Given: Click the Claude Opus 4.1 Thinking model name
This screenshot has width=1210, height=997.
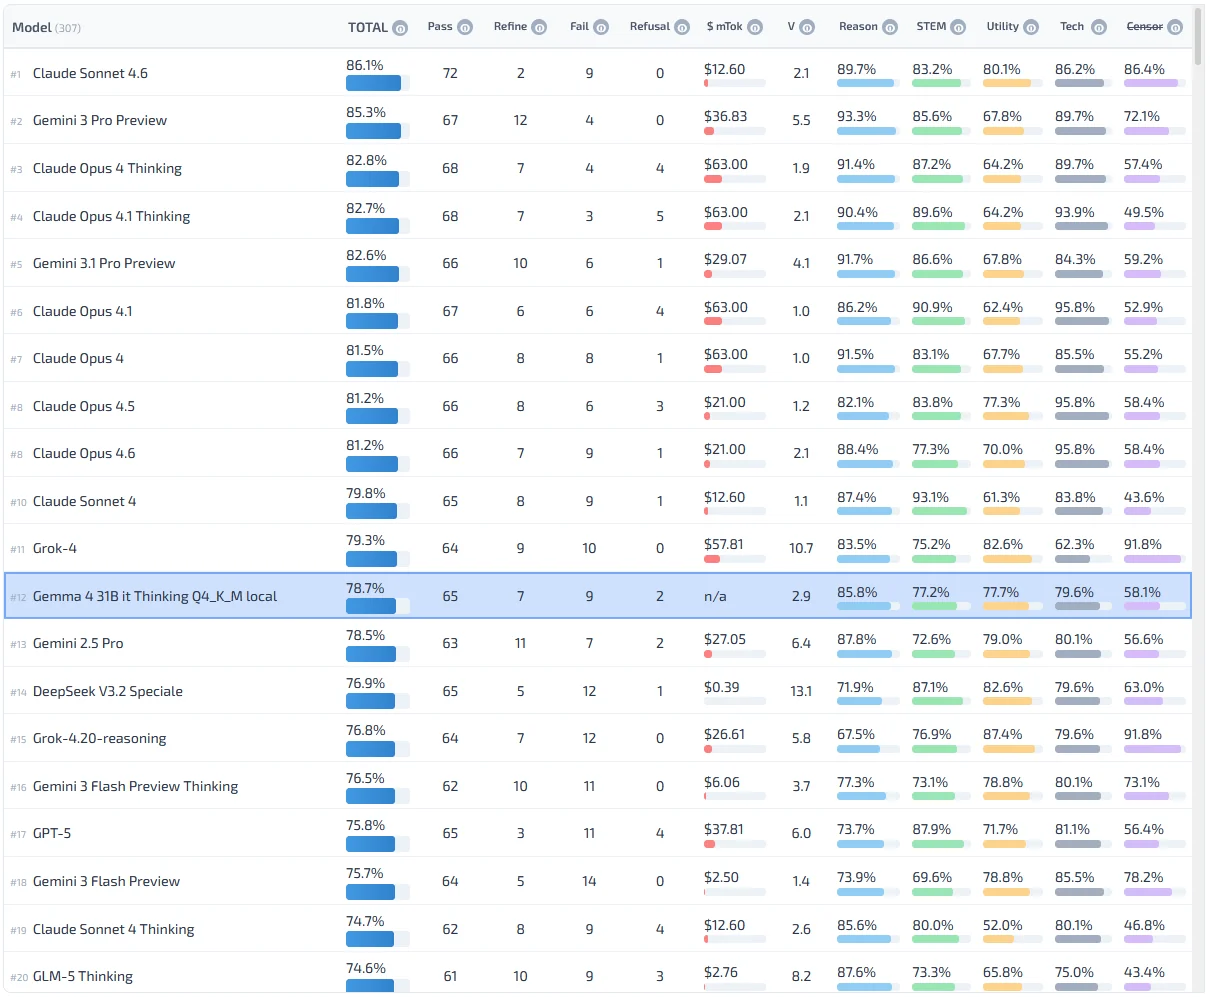Looking at the screenshot, I should pyautogui.click(x=111, y=216).
